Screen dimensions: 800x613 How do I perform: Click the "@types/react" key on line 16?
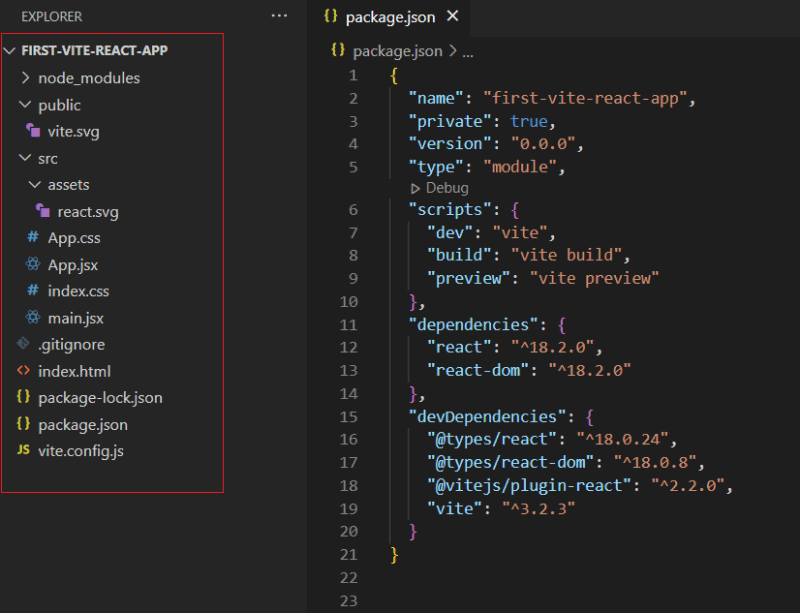pos(492,439)
